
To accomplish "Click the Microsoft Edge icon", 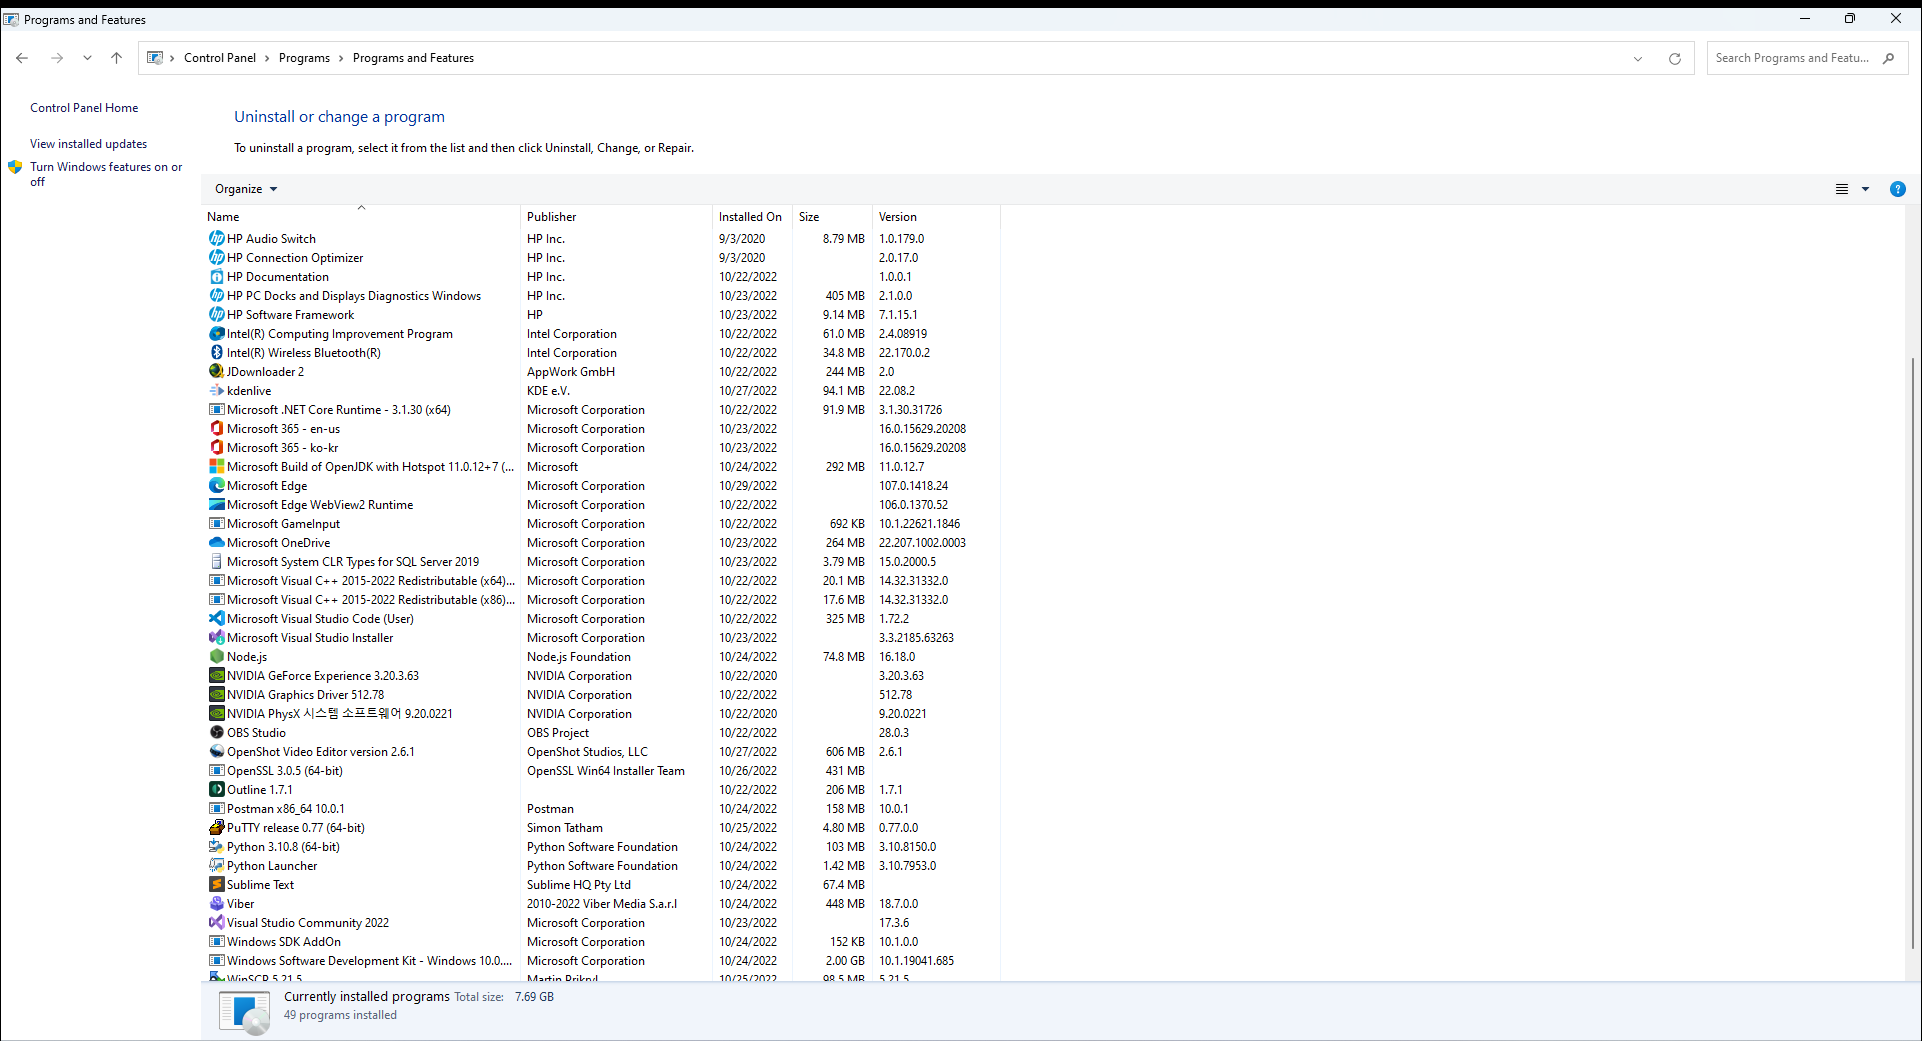I will 217,485.
